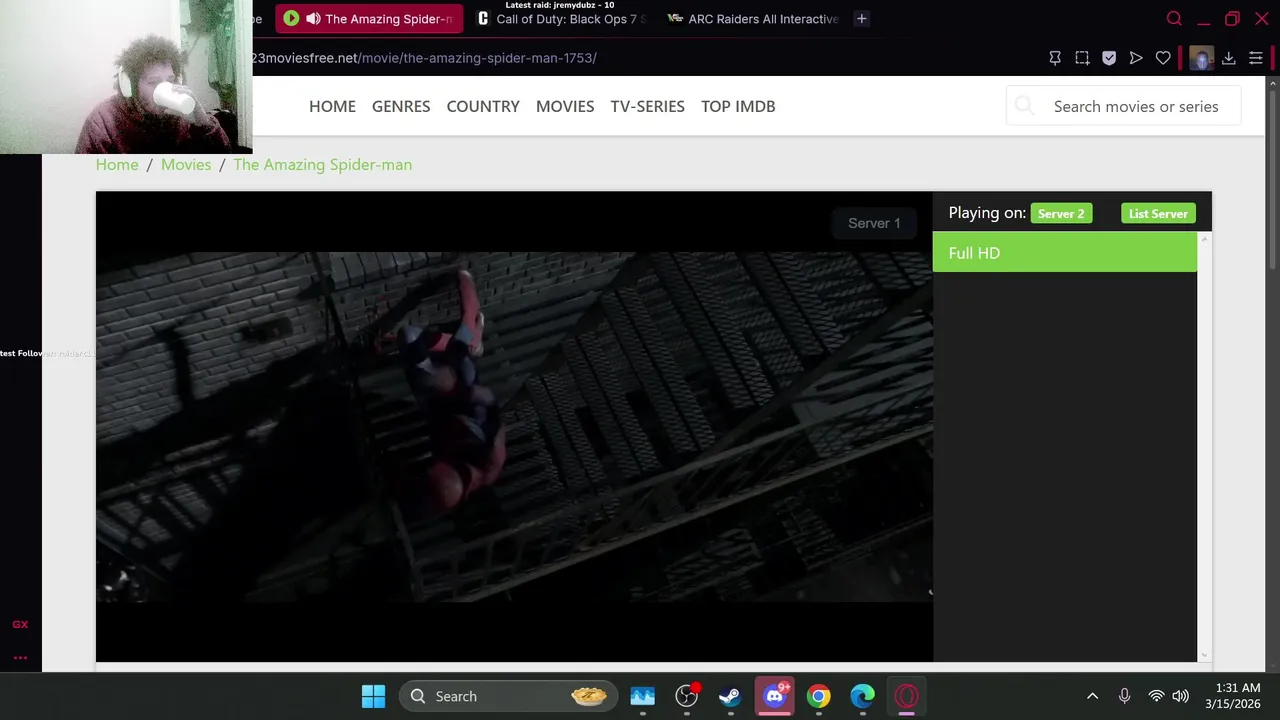Open Discord from the taskbar

coord(775,696)
